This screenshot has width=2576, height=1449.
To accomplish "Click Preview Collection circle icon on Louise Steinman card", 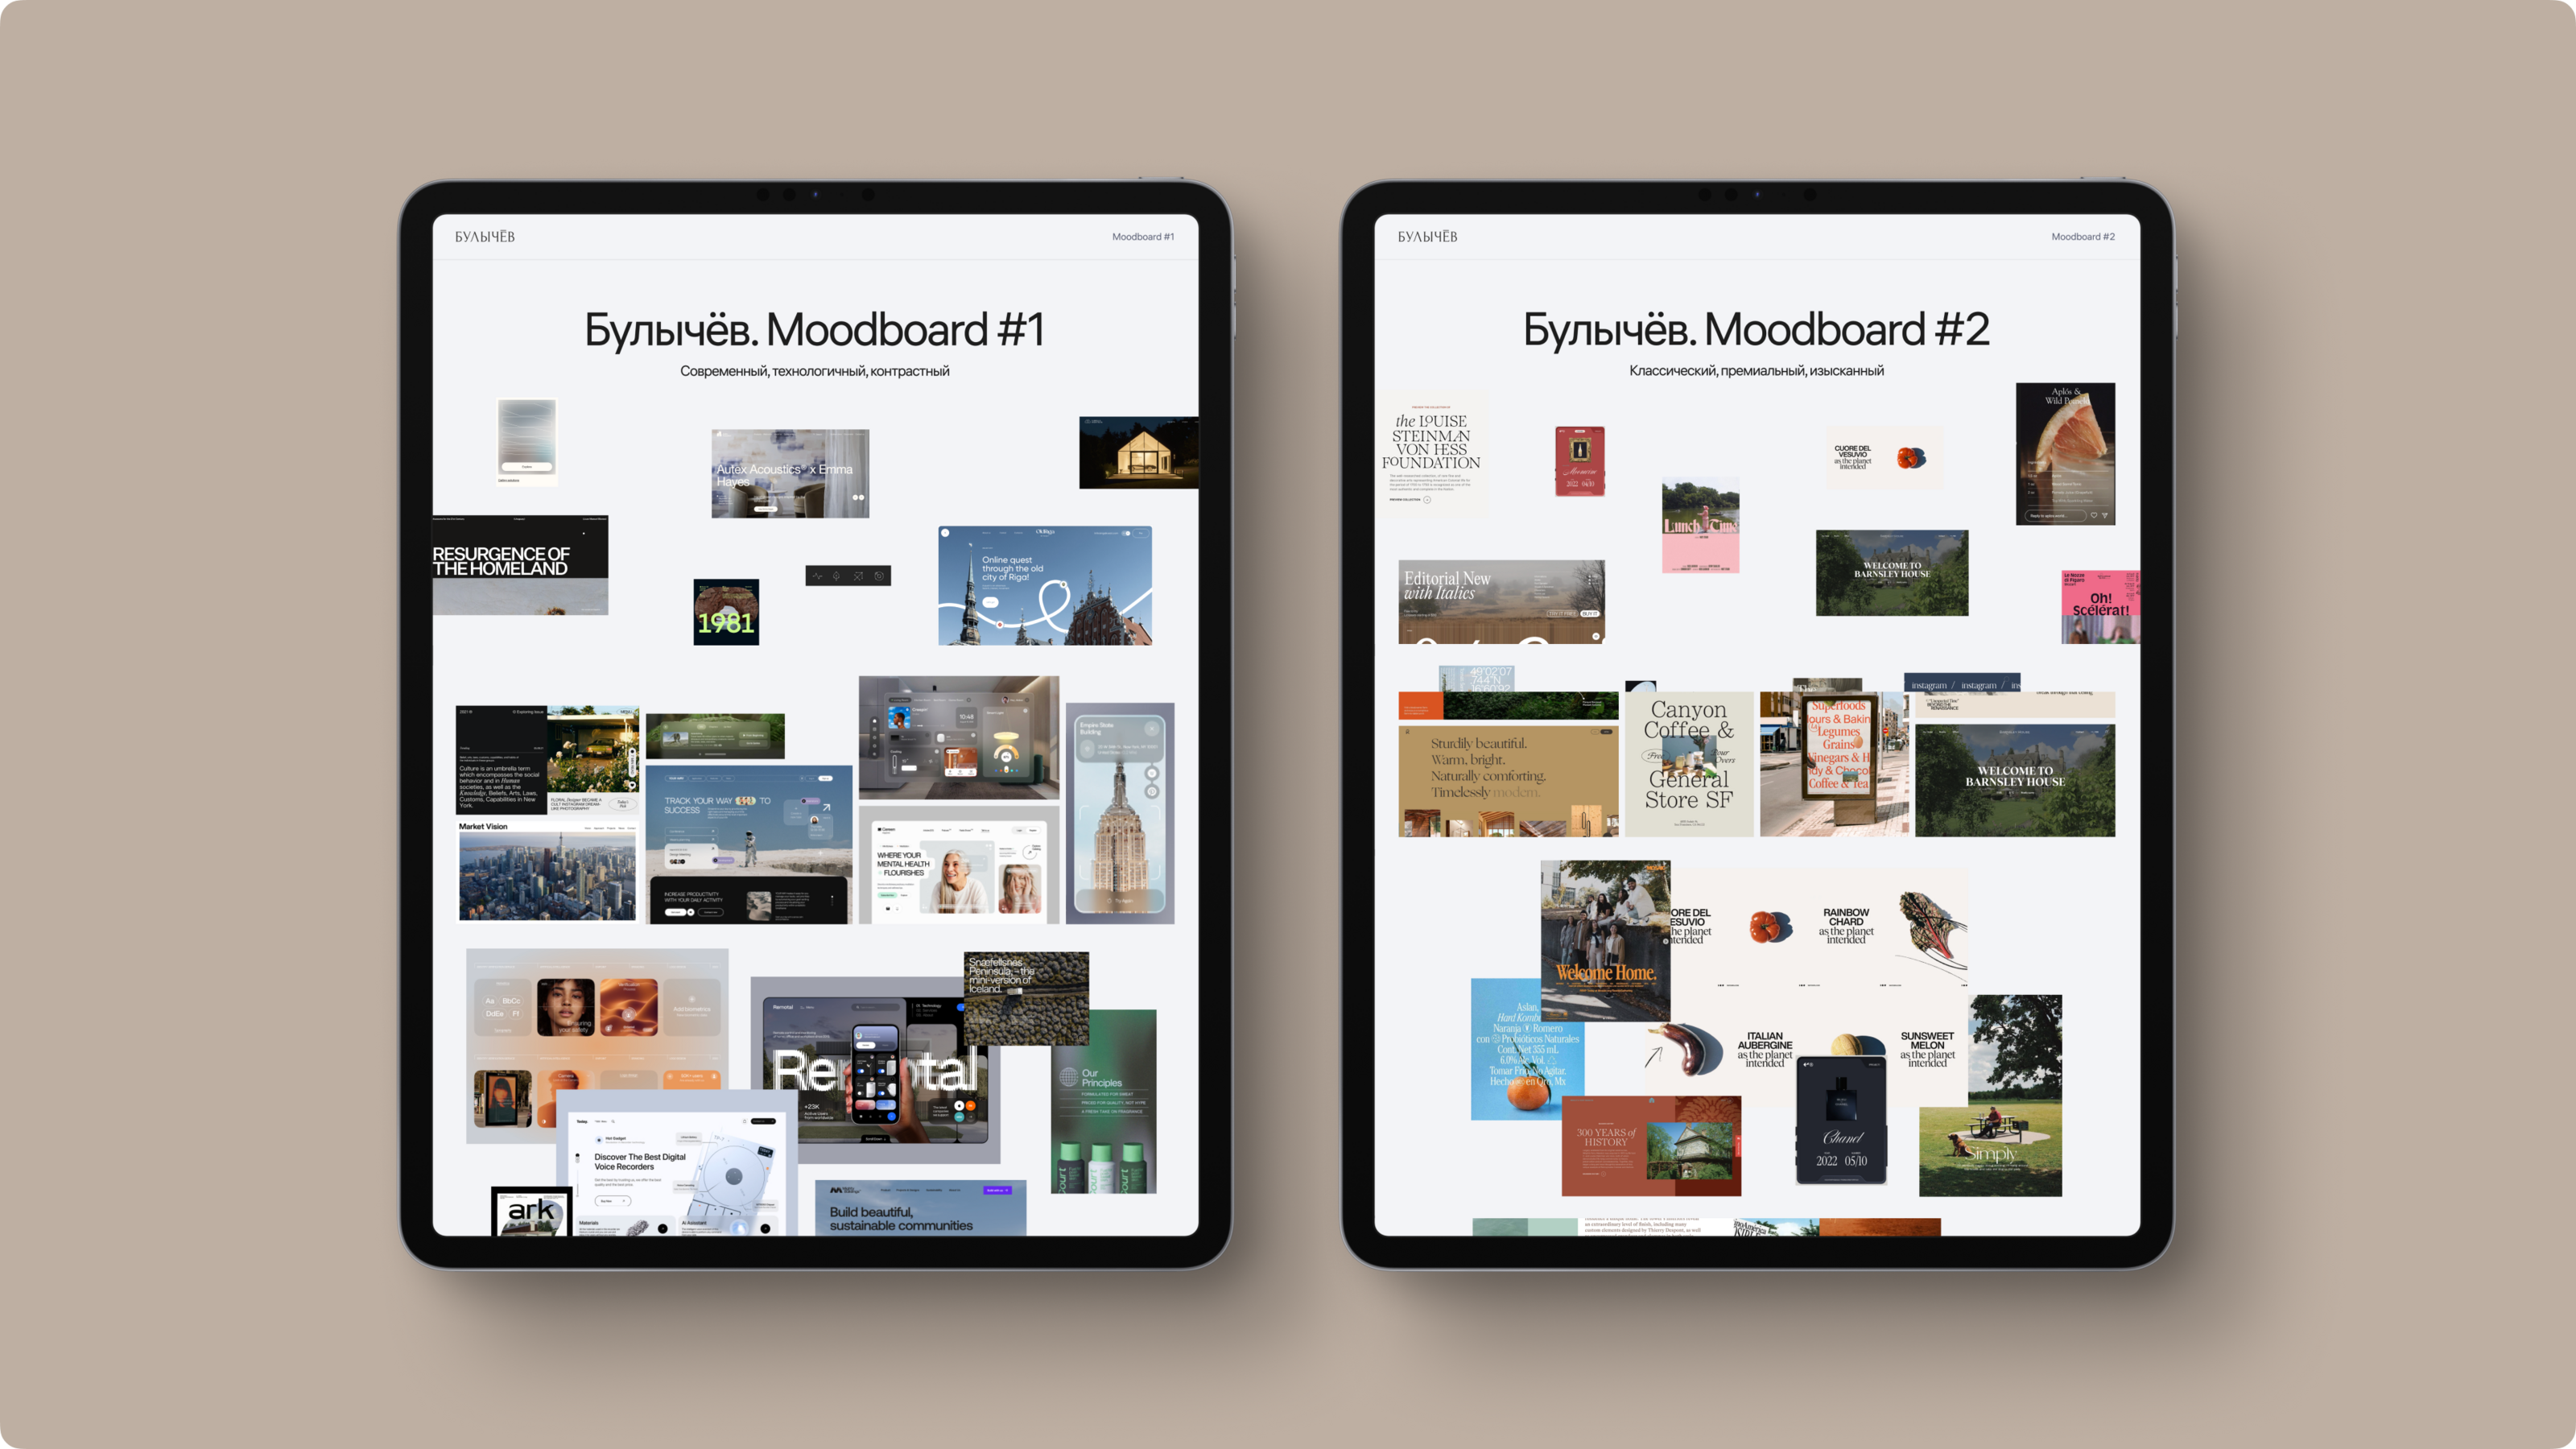I will coord(1427,500).
